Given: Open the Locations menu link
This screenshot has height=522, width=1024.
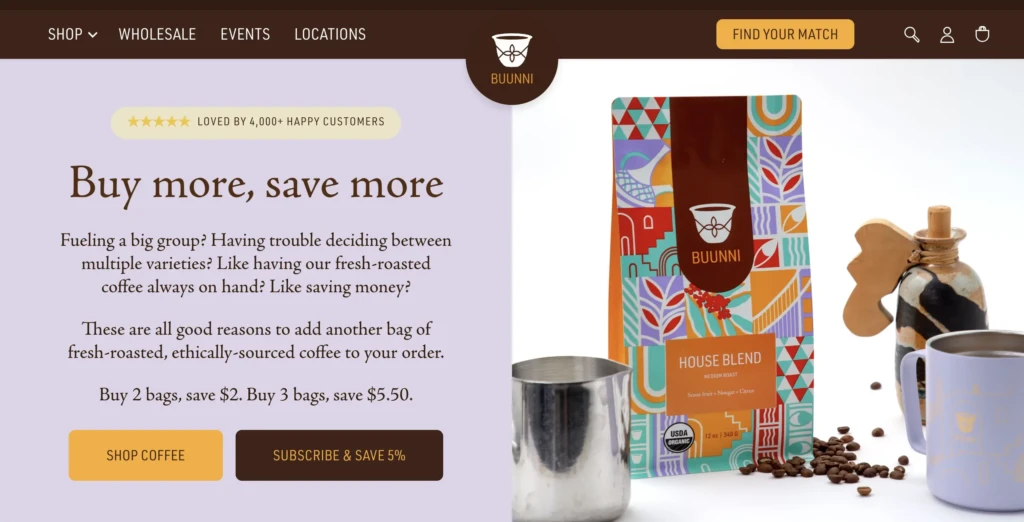Looking at the screenshot, I should [x=330, y=34].
